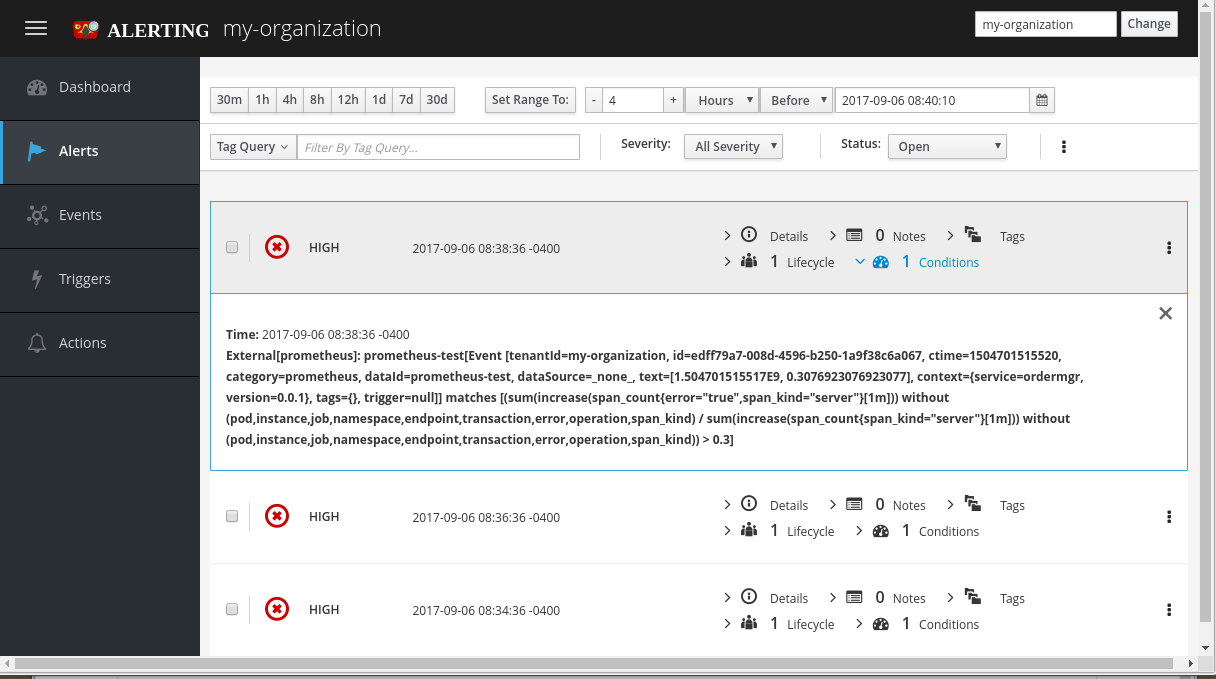
Task: Set time range to 7d
Action: pyautogui.click(x=406, y=100)
